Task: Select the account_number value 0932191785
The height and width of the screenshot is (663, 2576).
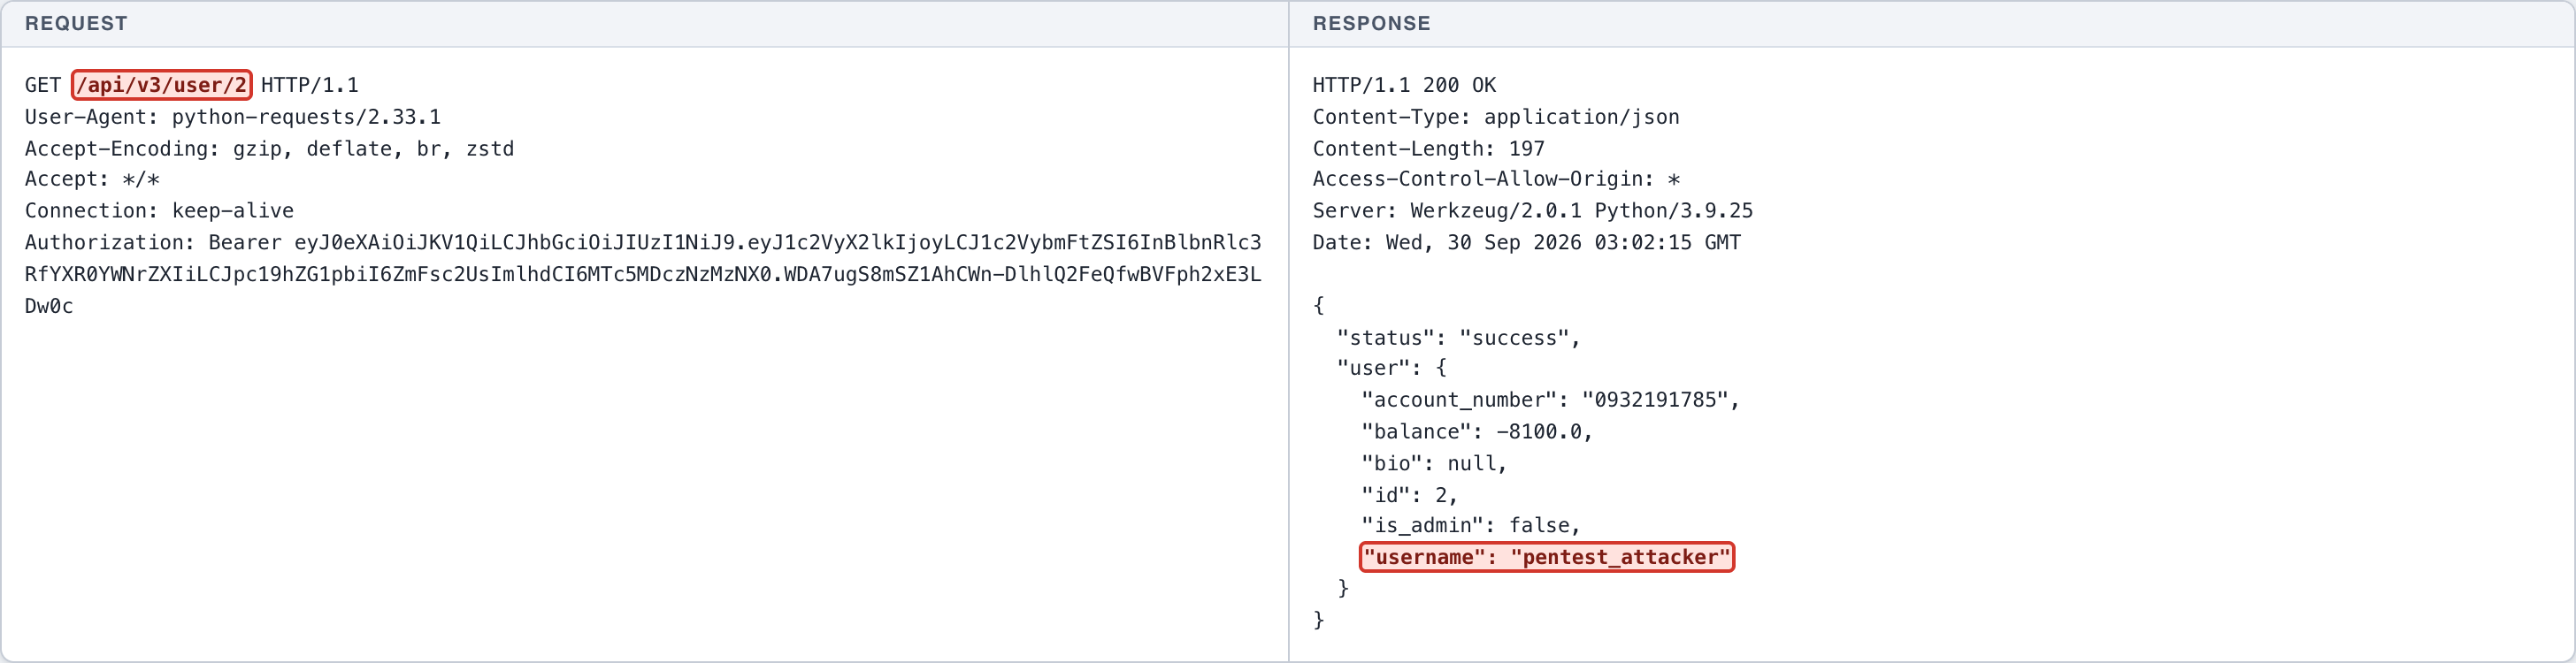Action: tap(1655, 400)
